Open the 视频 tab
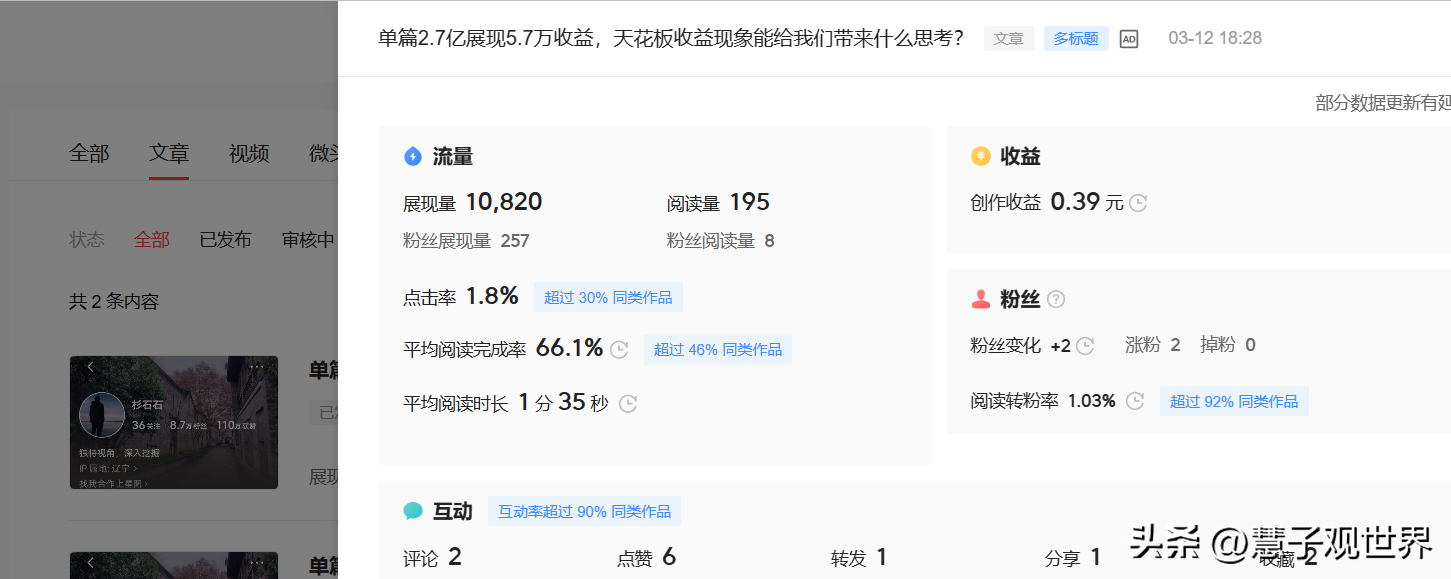Screen dimensions: 1451x579 click(249, 154)
